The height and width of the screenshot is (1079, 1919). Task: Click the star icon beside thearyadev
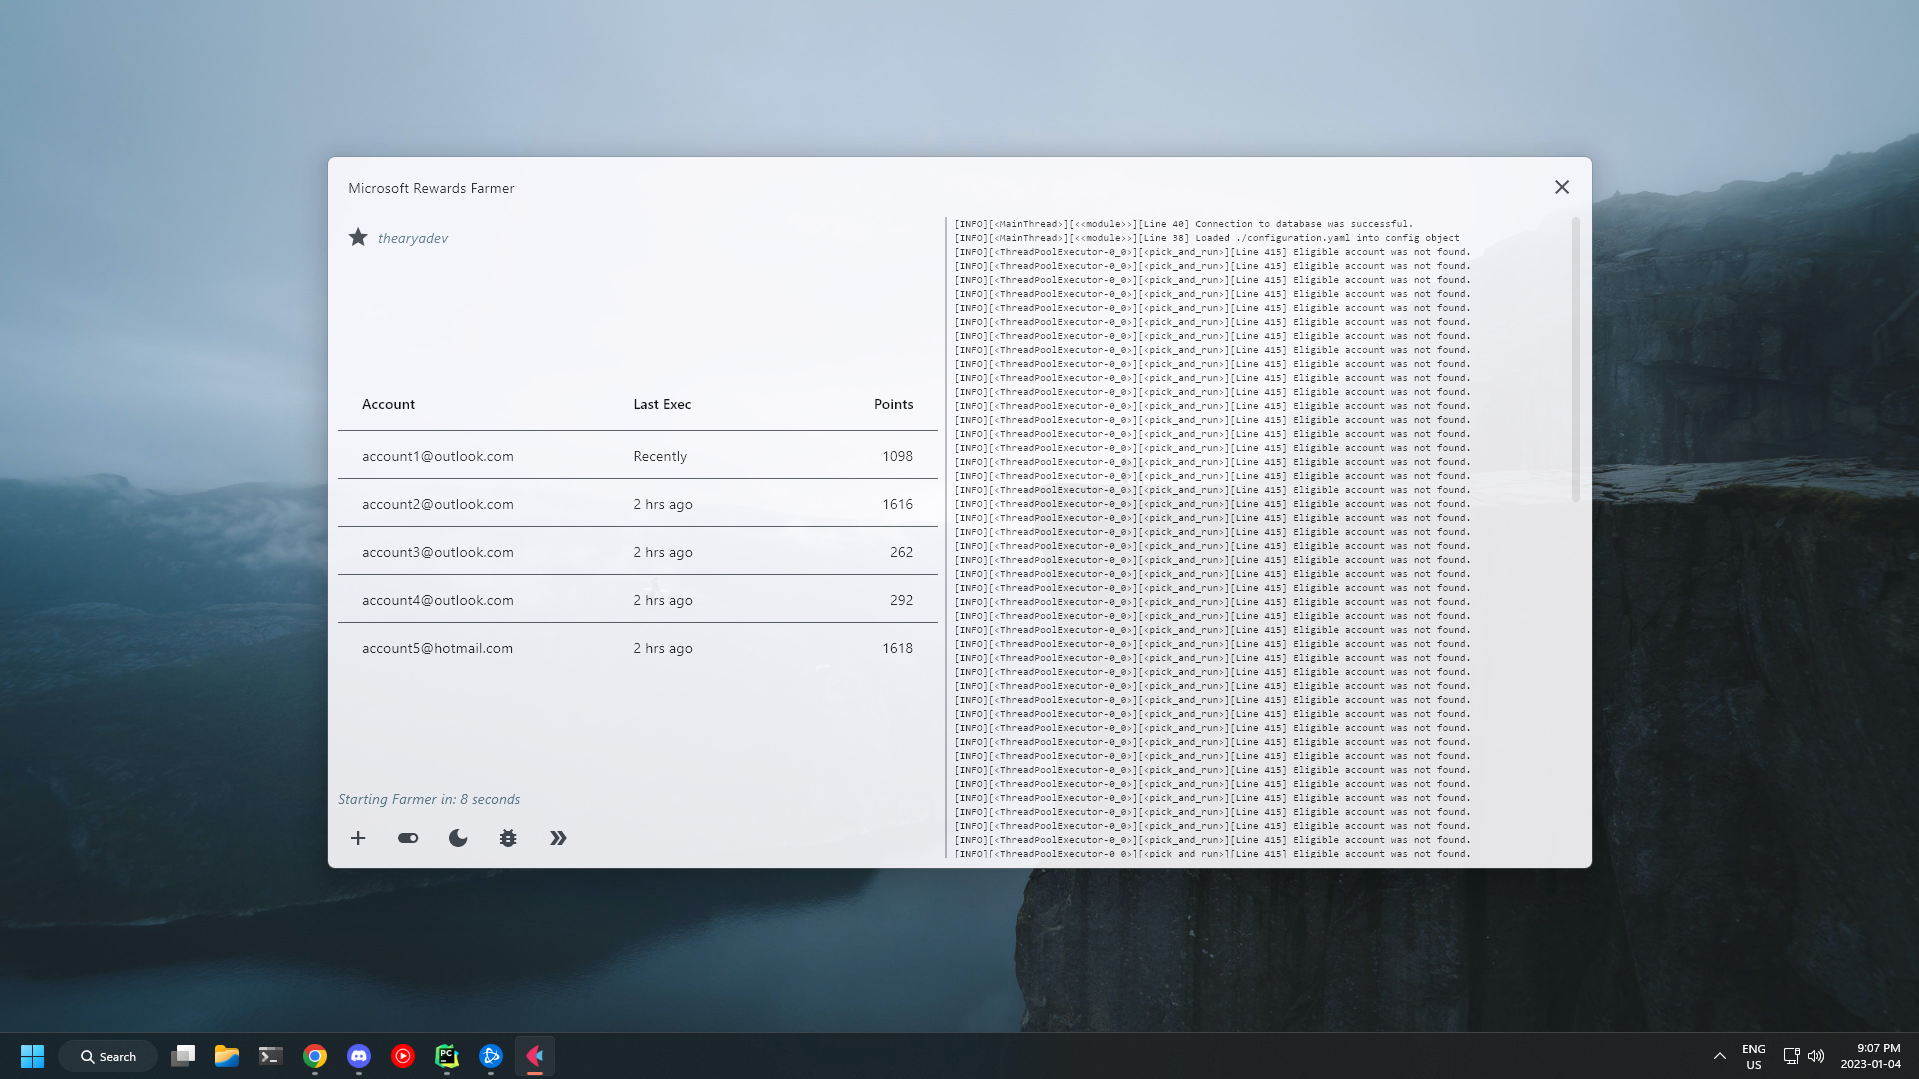point(358,237)
